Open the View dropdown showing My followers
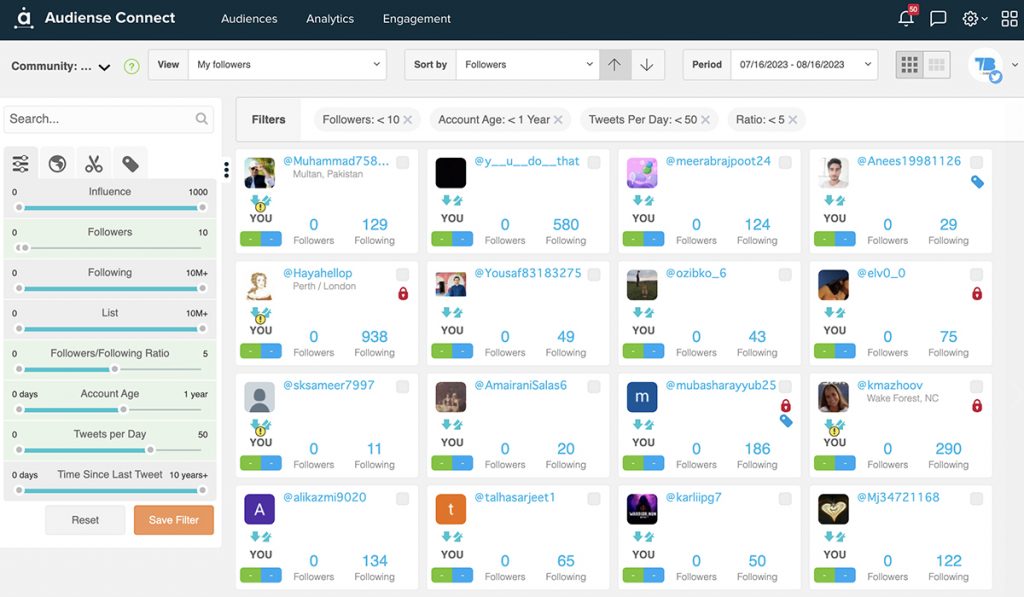This screenshot has height=597, width=1024. (x=290, y=64)
